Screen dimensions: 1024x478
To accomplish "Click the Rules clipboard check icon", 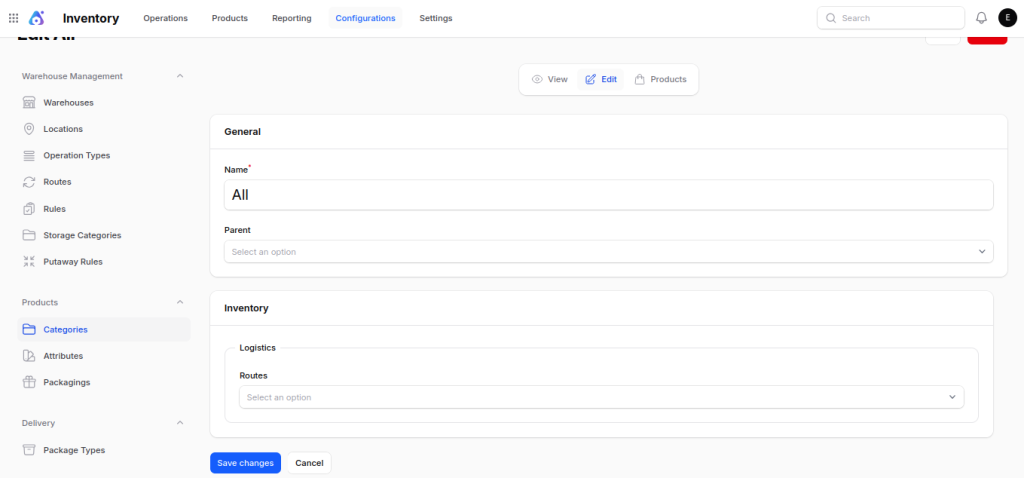I will point(29,209).
